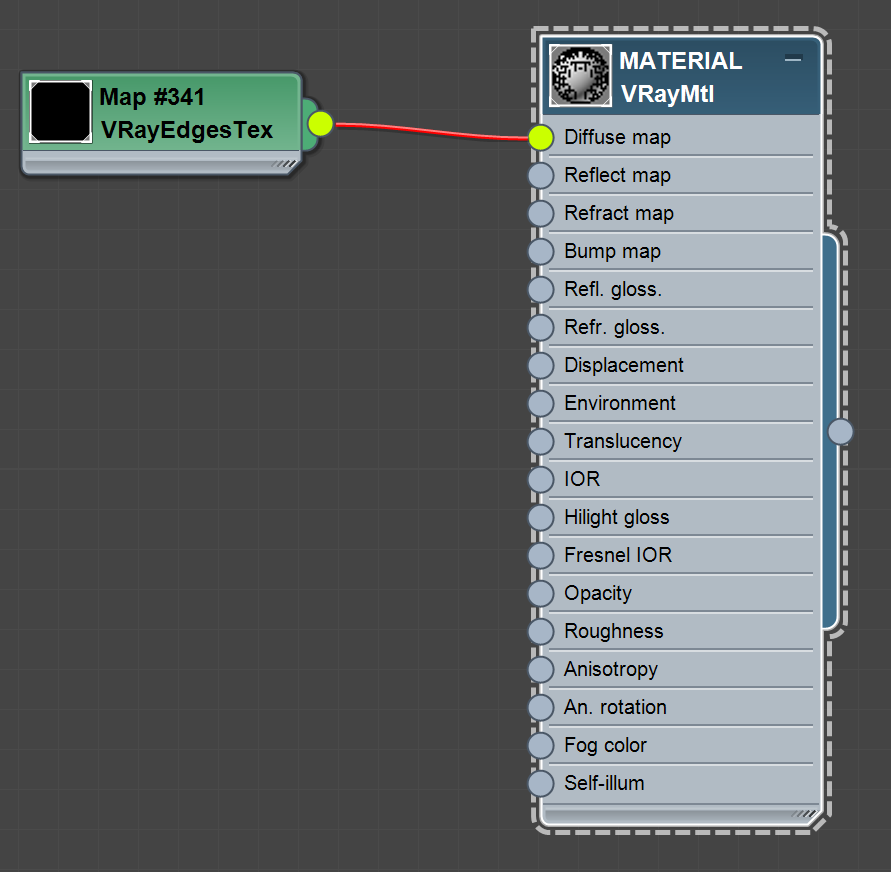Click the Opacity input socket
Screen dimensions: 891x872
click(x=540, y=594)
